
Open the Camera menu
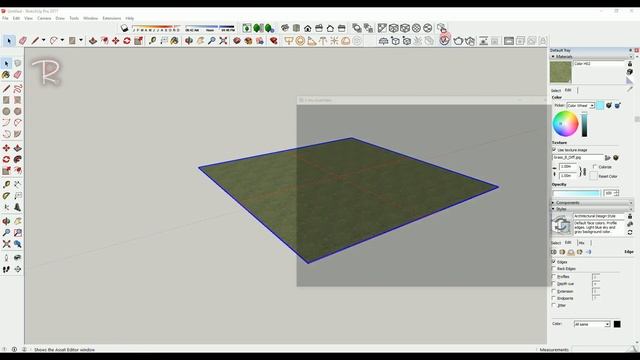[44, 18]
